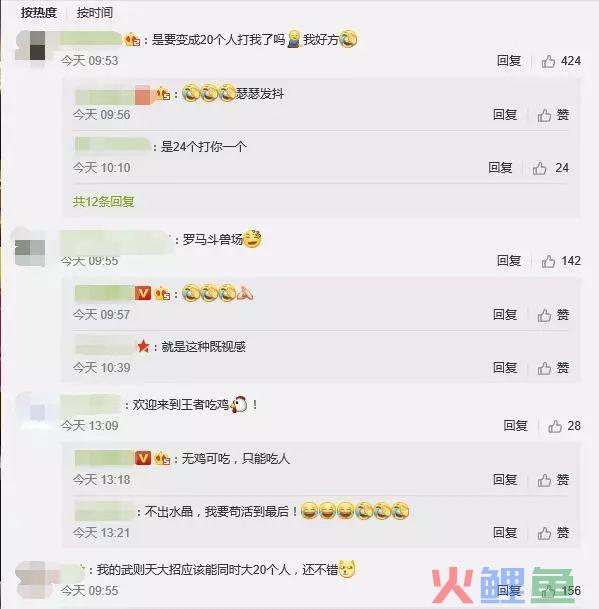The image size is (599, 609).
Task: Like the comment with 424 likes
Action: tap(561, 61)
